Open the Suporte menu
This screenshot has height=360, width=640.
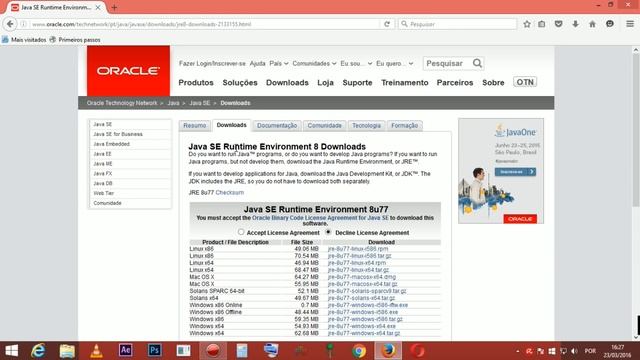[x=357, y=82]
